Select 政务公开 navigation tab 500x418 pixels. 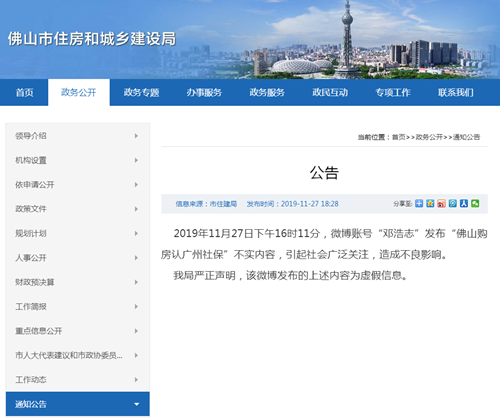tap(79, 92)
